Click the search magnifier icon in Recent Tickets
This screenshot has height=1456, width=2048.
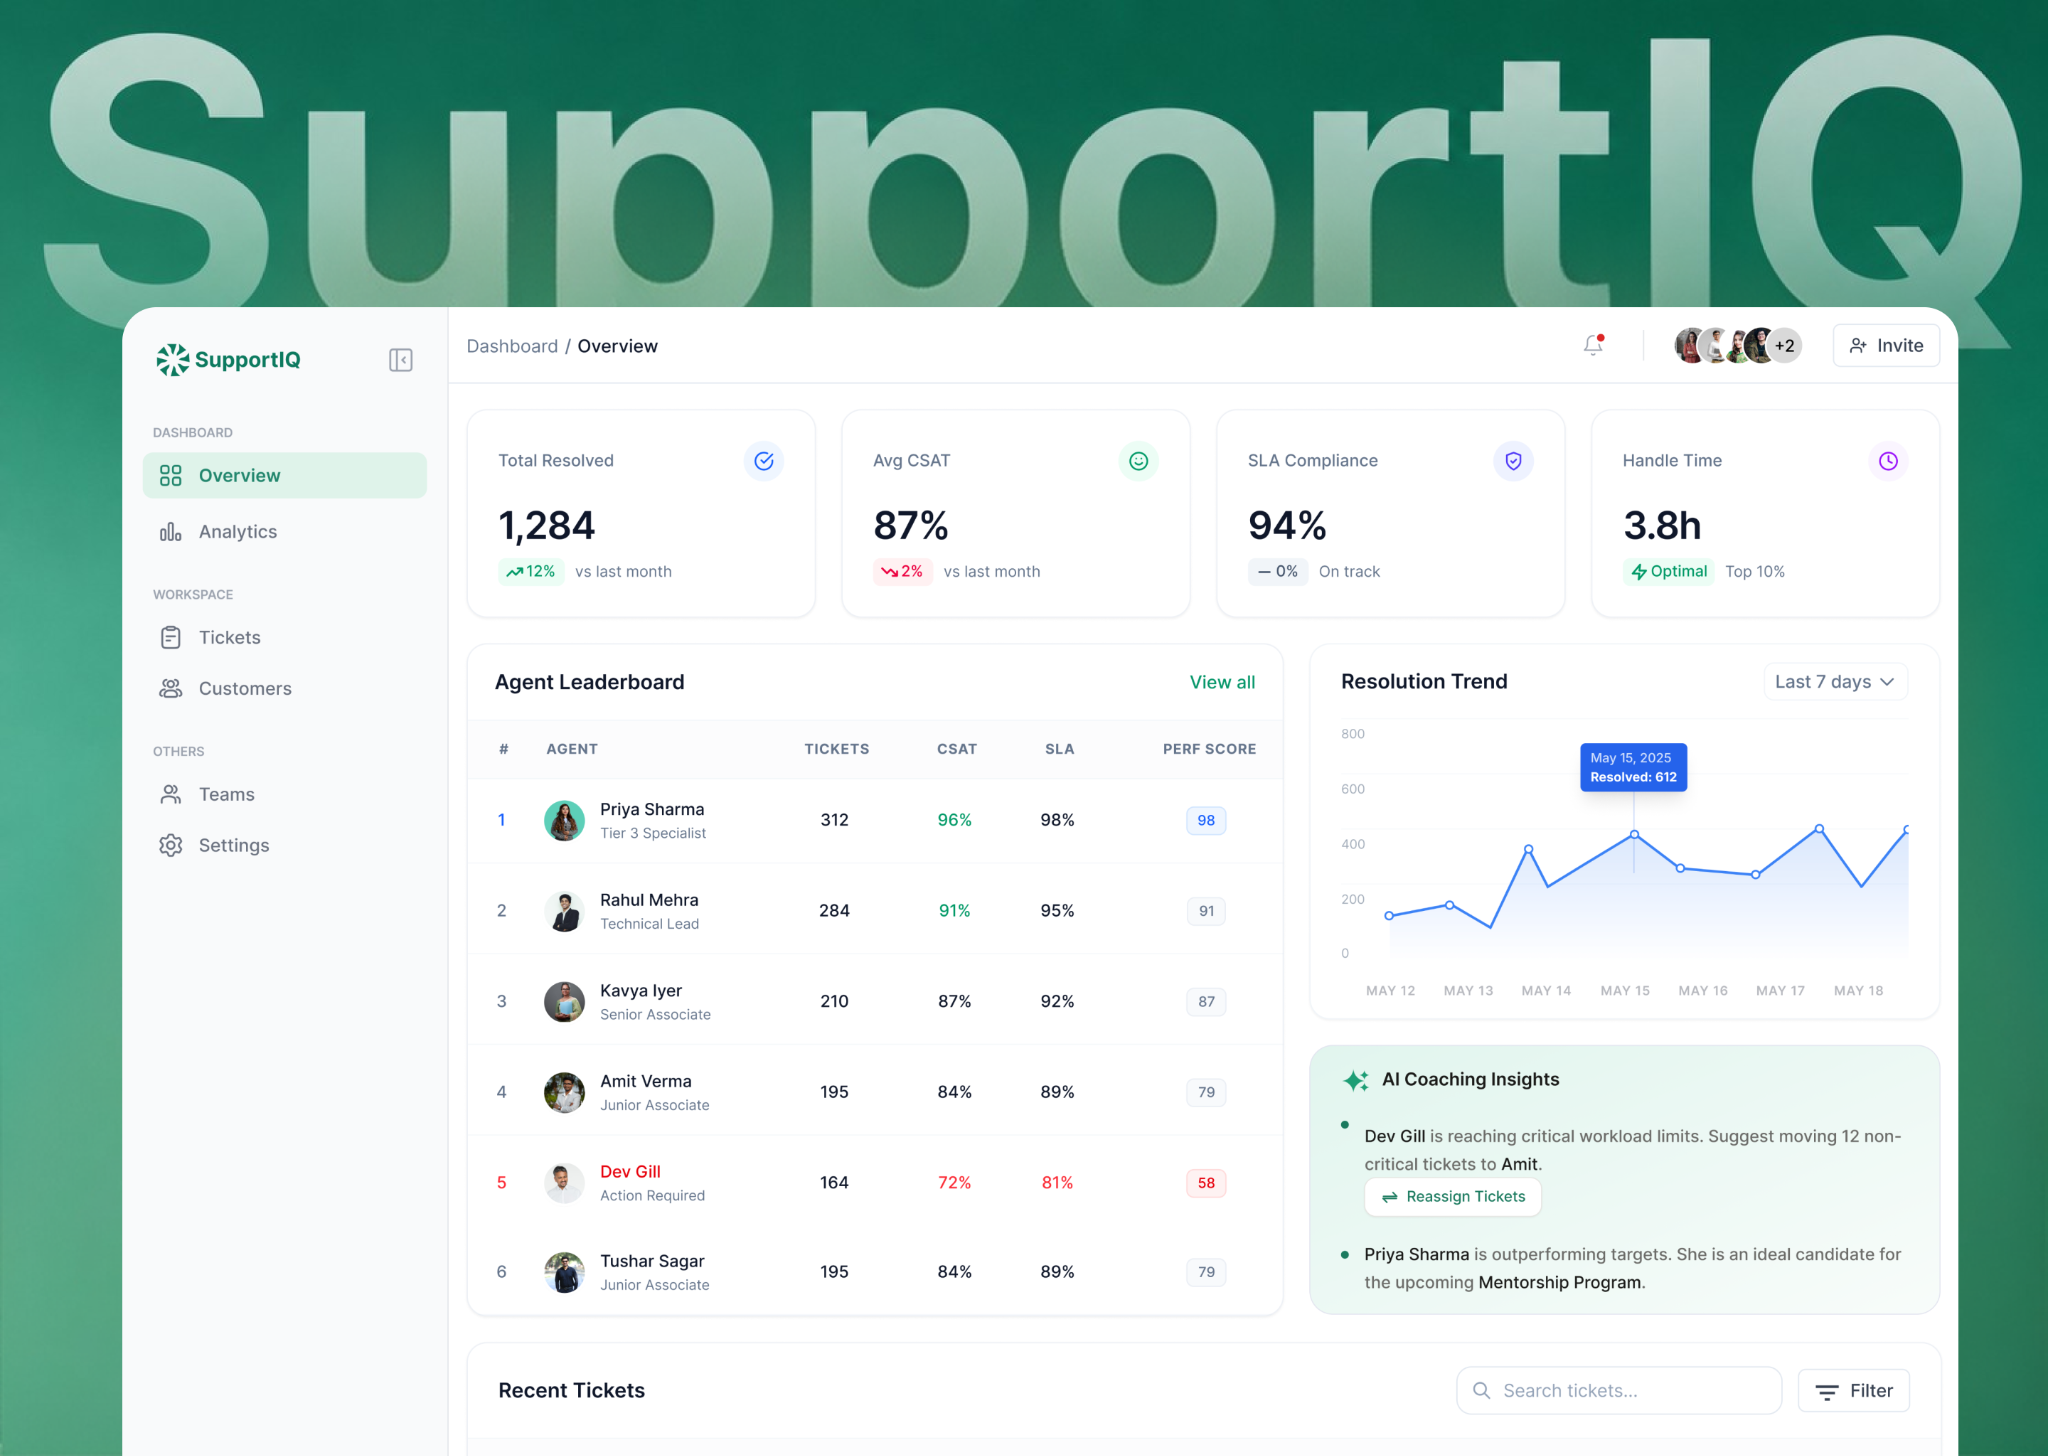tap(1482, 1390)
